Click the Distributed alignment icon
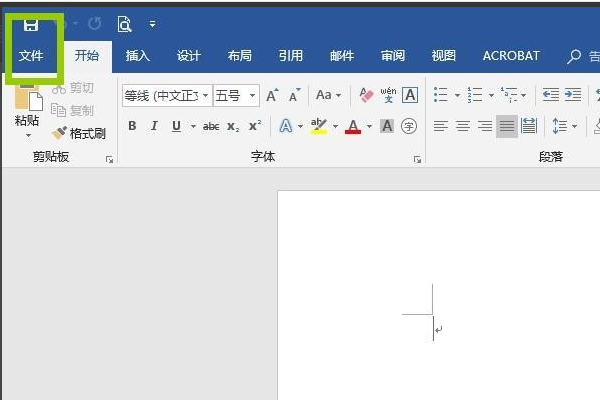The height and width of the screenshot is (400, 600). click(x=529, y=126)
